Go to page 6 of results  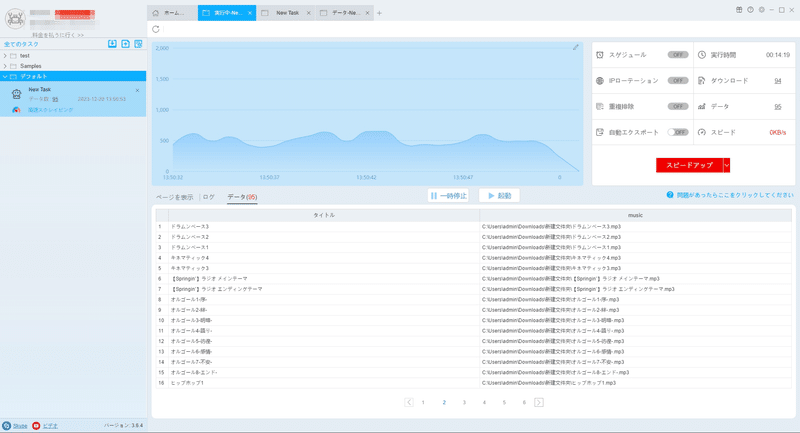524,402
